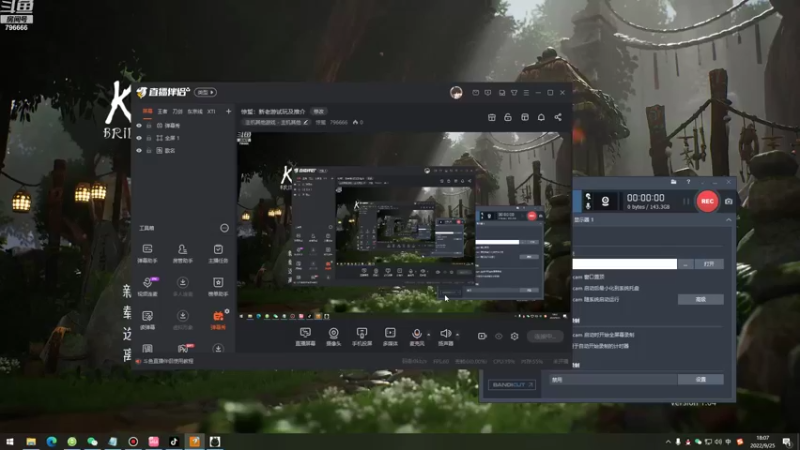Click Bandicam pause recording icon
Image resolution: width=800 pixels, height=450 pixels.
point(686,202)
